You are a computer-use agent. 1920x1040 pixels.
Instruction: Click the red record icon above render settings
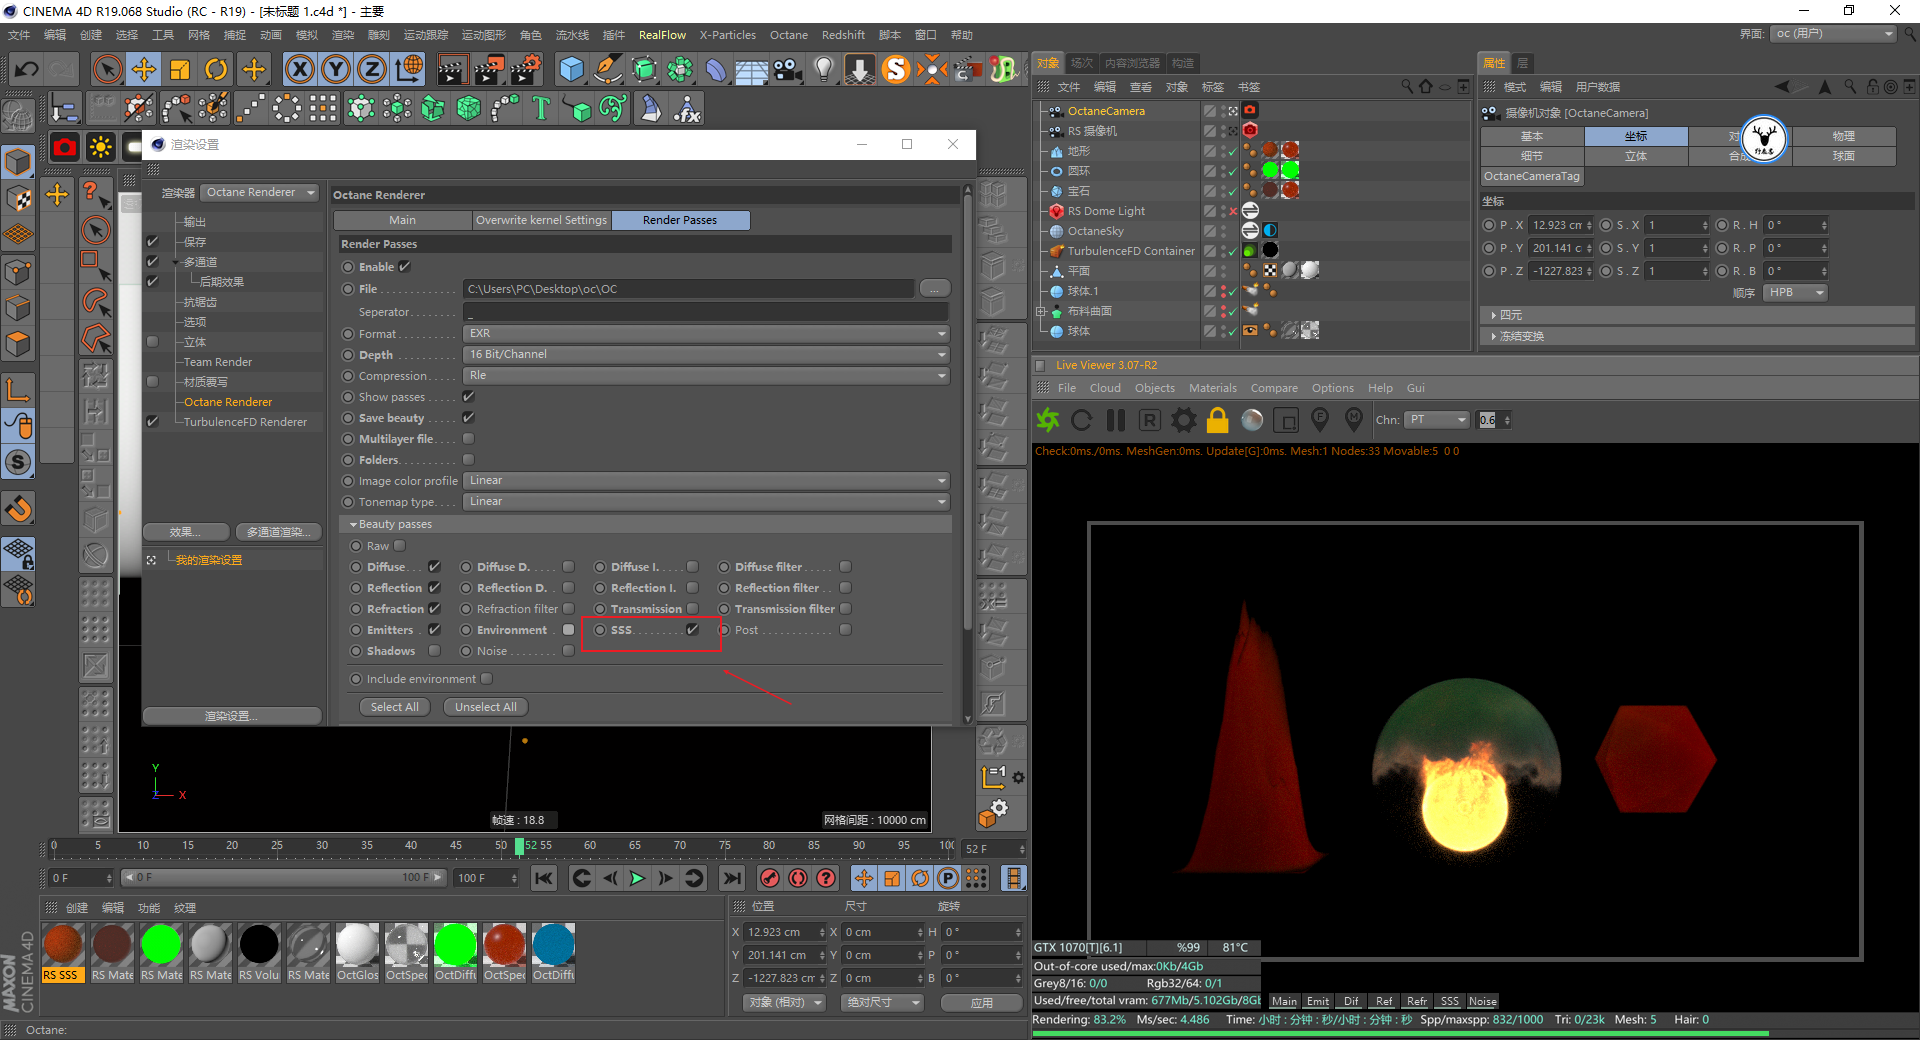(x=65, y=148)
